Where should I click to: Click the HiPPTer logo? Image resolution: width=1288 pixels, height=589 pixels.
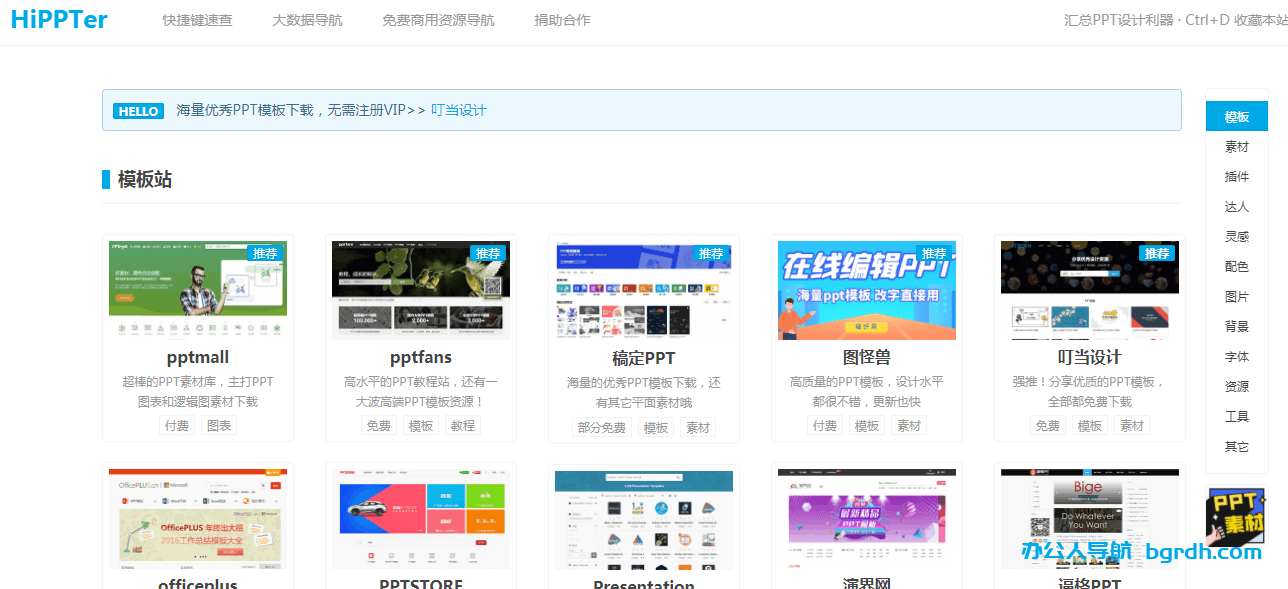tap(58, 20)
